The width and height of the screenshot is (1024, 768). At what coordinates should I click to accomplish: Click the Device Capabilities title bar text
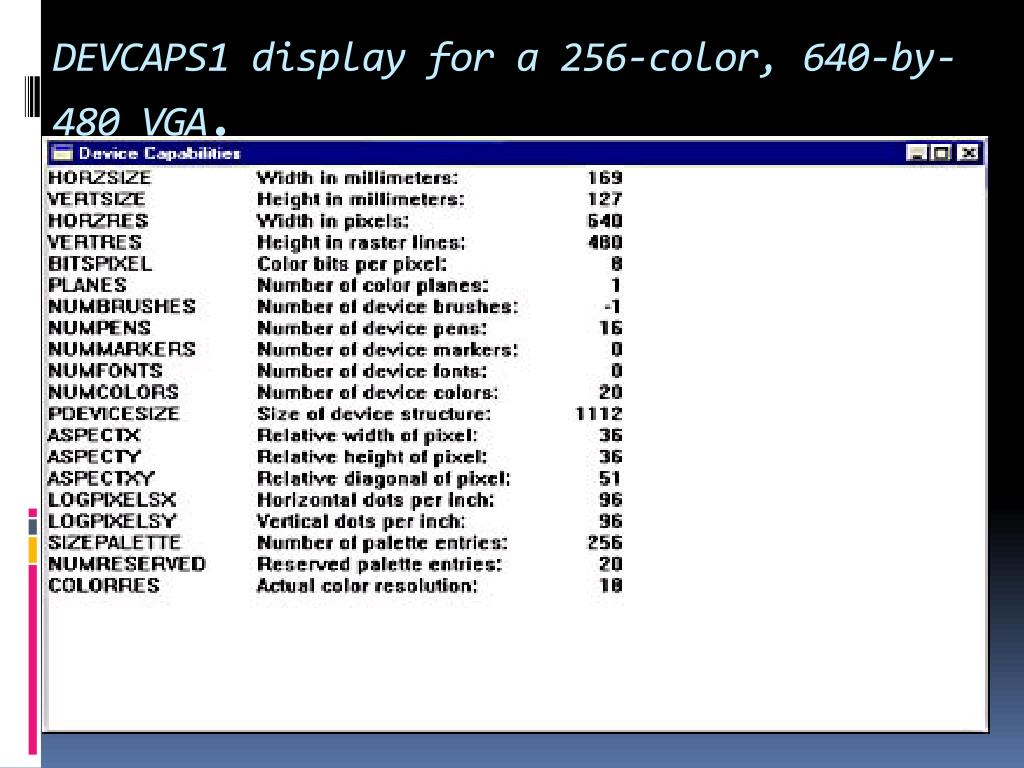click(x=159, y=153)
